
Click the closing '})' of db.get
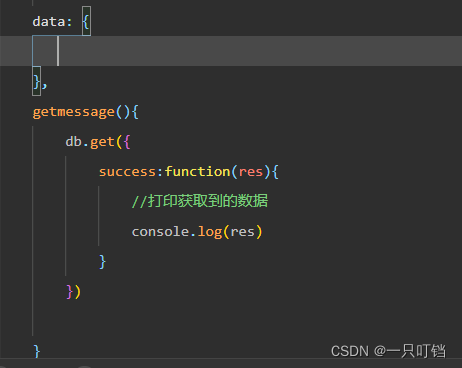[74, 292]
